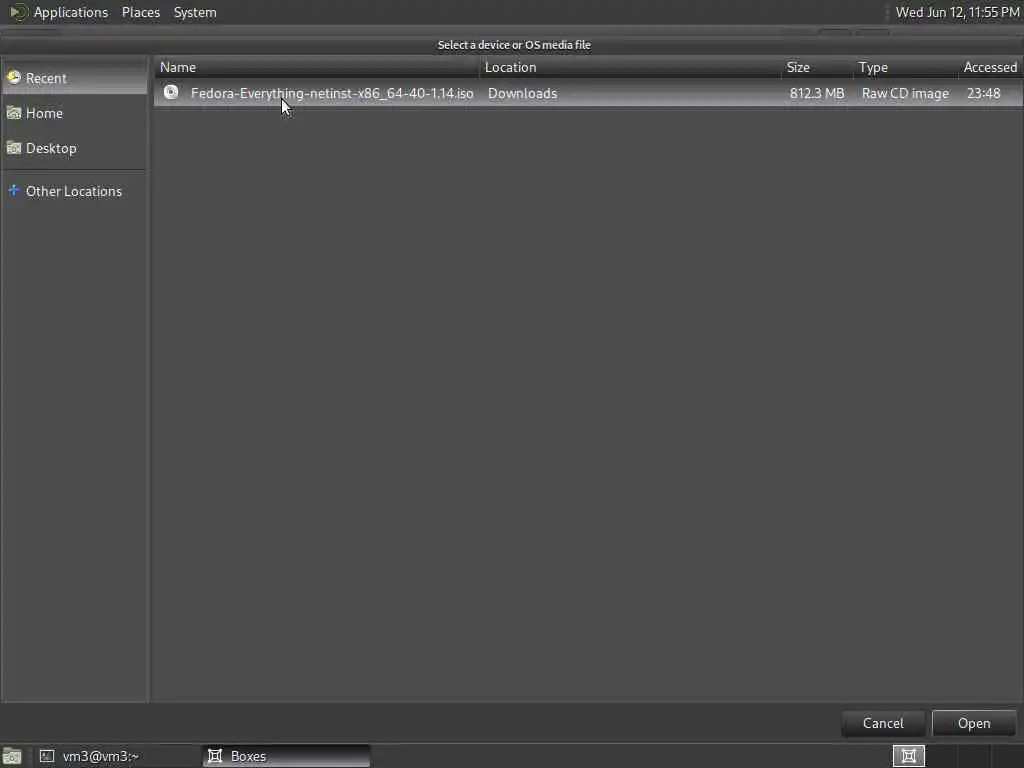This screenshot has width=1024, height=768.
Task: Click the 812.3 MB size cell
Action: coord(816,93)
